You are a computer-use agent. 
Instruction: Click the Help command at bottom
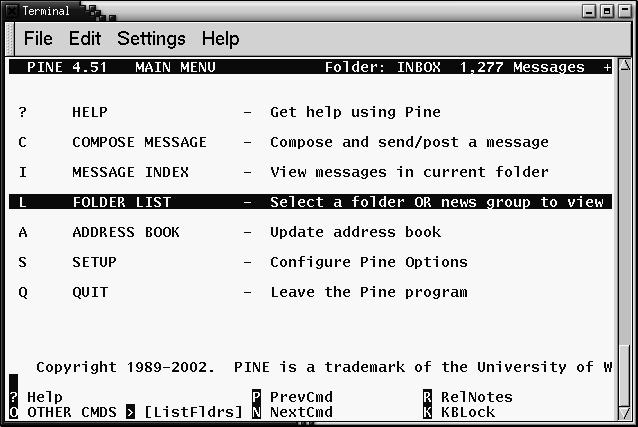coord(45,397)
